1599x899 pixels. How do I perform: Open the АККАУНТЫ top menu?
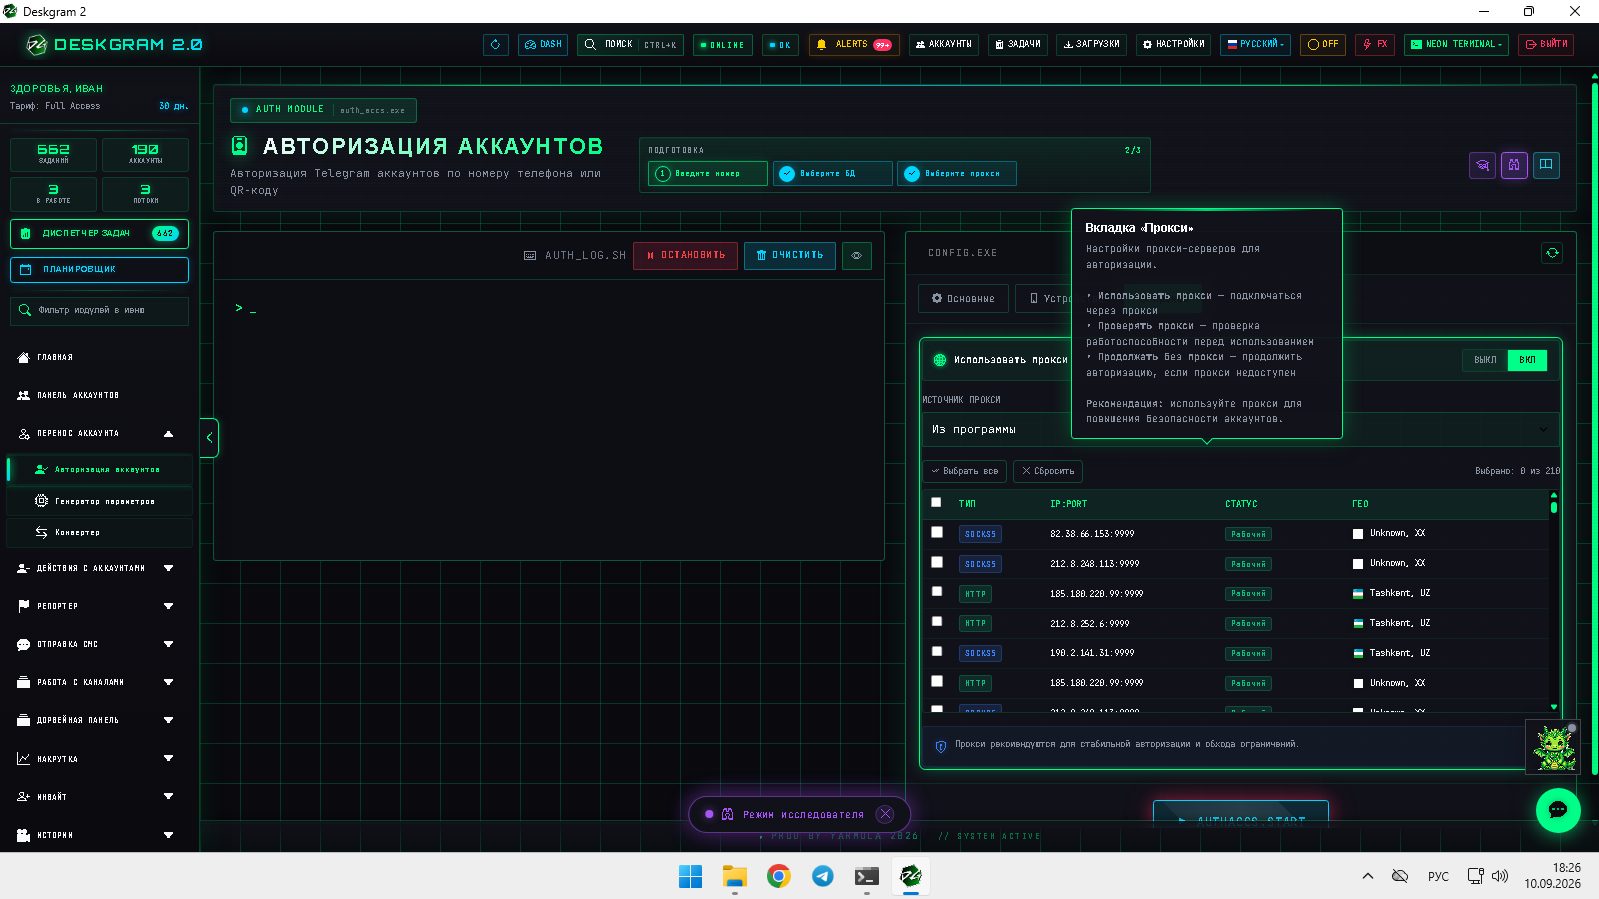(x=944, y=45)
